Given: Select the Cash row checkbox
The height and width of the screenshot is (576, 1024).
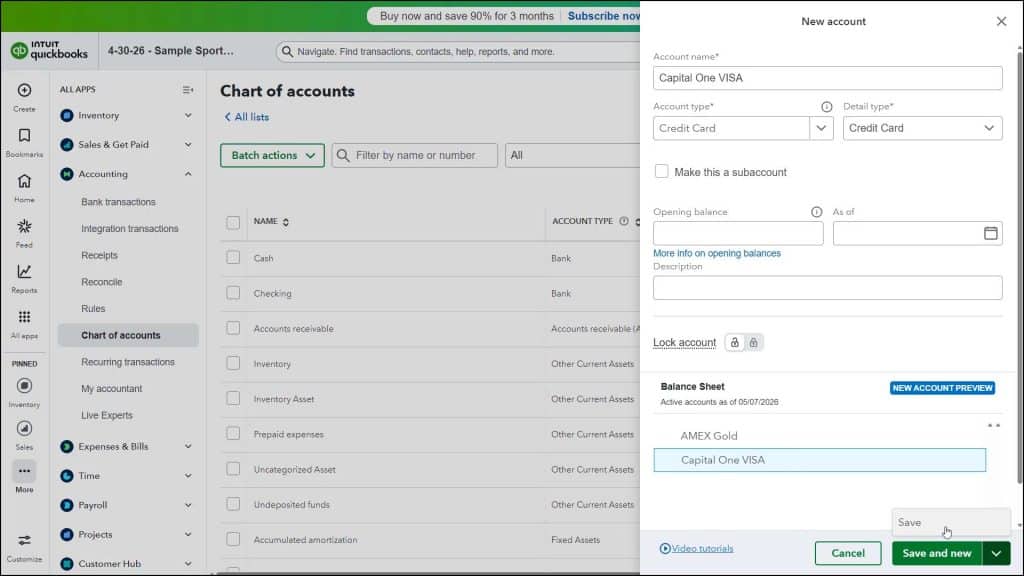Looking at the screenshot, I should (x=233, y=257).
